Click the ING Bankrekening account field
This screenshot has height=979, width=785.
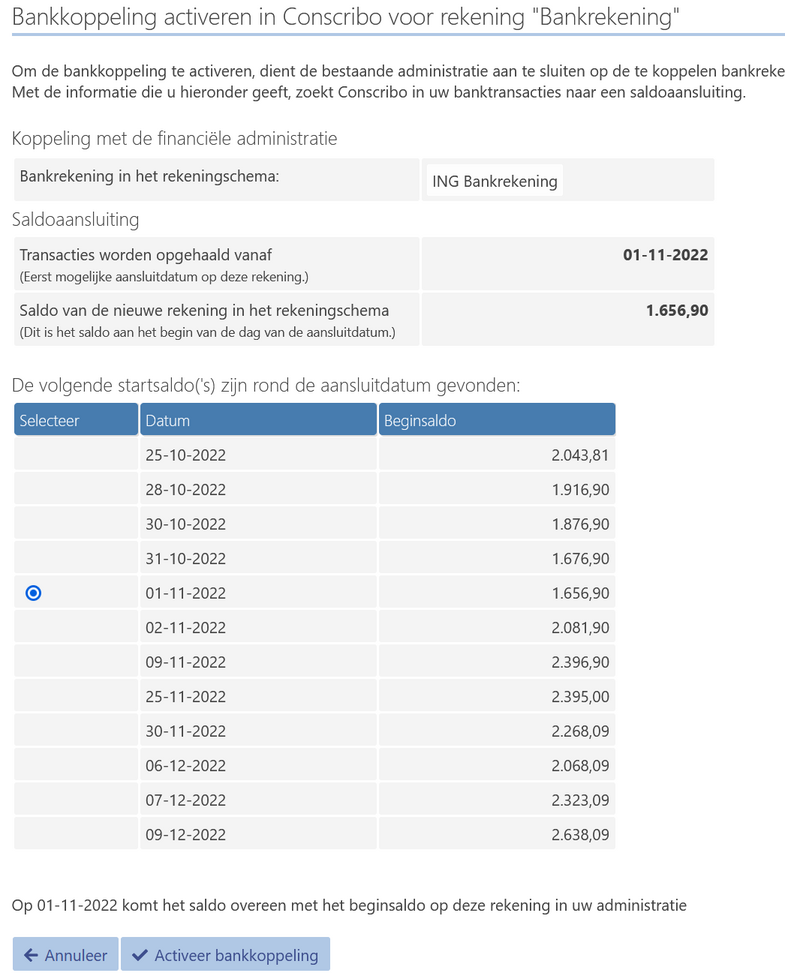tap(494, 181)
